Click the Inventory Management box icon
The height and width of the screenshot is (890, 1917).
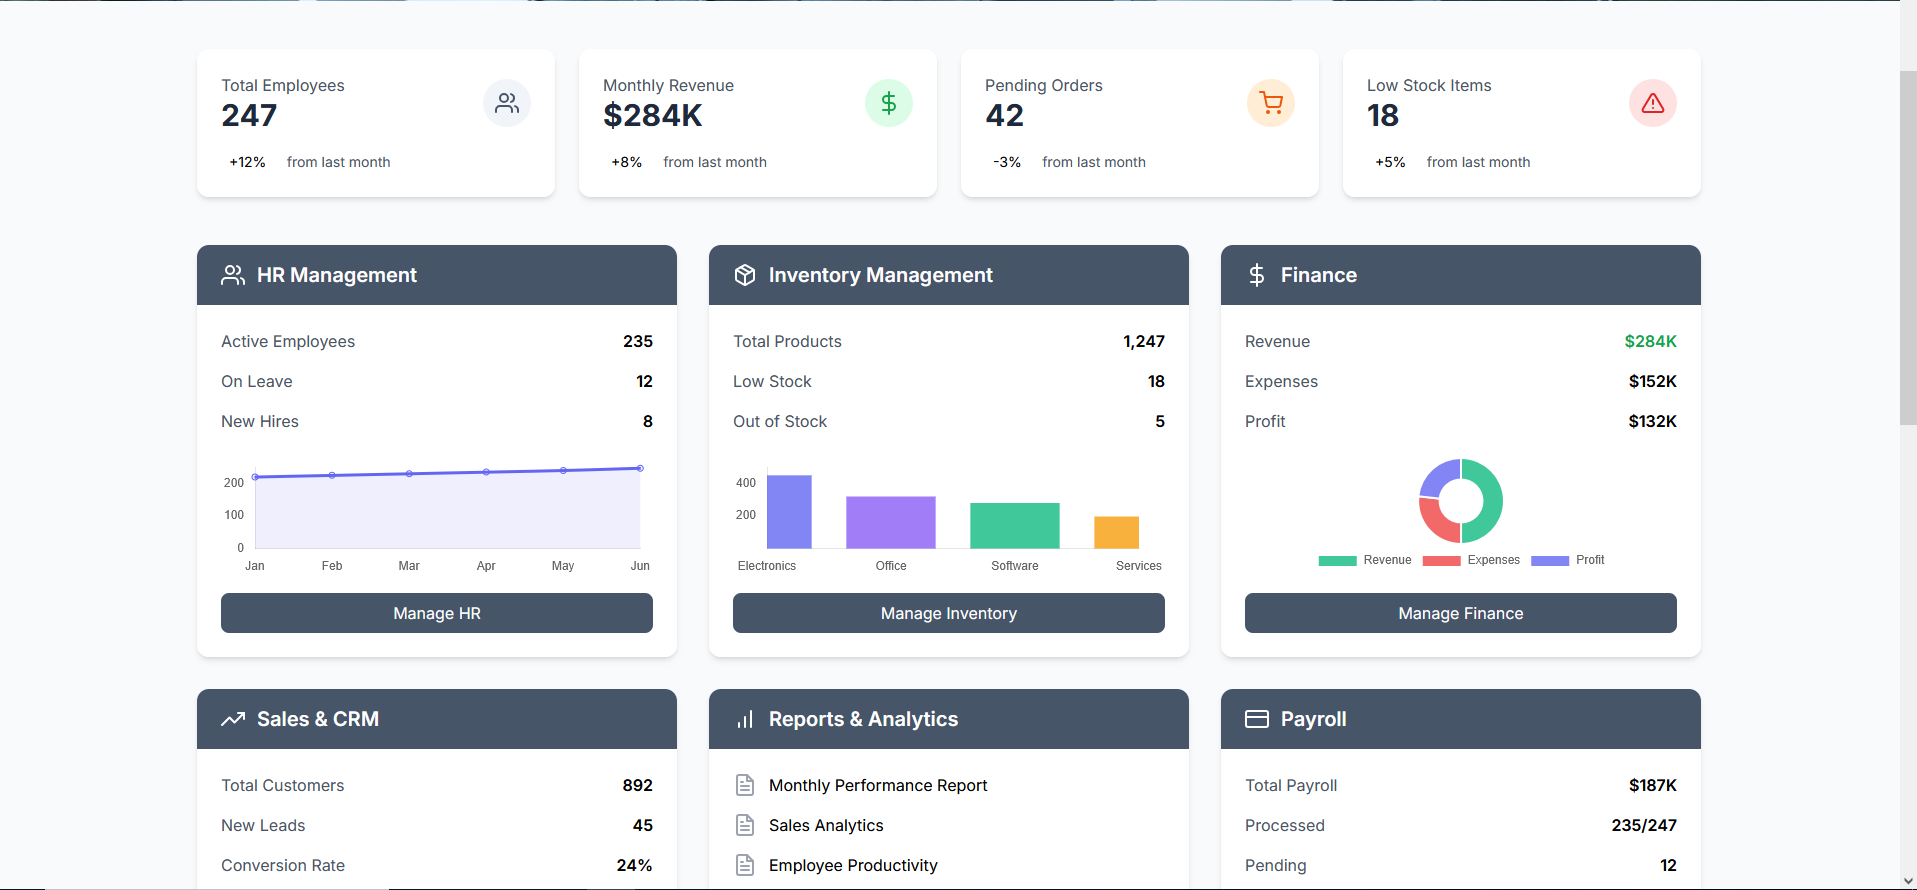coord(745,275)
